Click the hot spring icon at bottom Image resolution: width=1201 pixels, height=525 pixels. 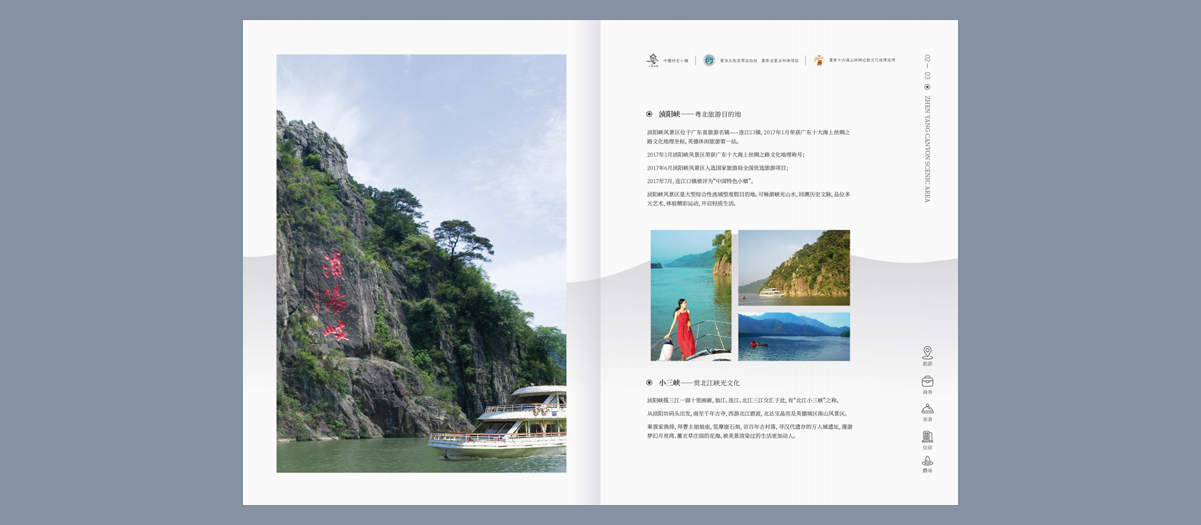[x=927, y=462]
